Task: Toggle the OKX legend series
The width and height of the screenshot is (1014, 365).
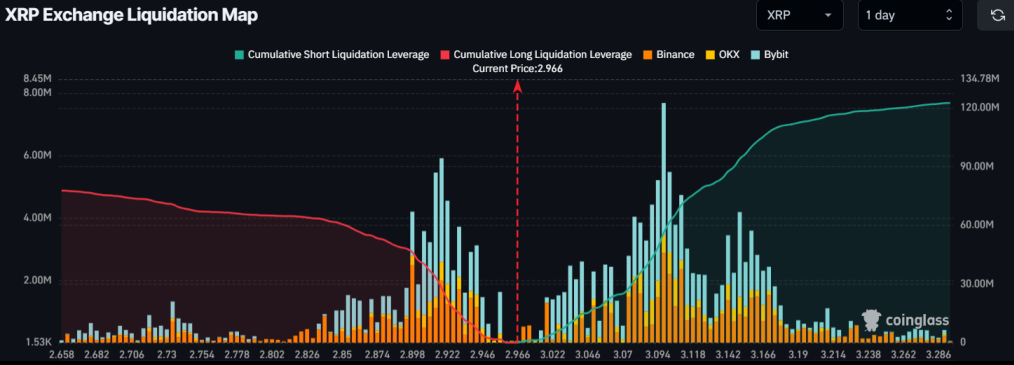Action: pyautogui.click(x=722, y=55)
